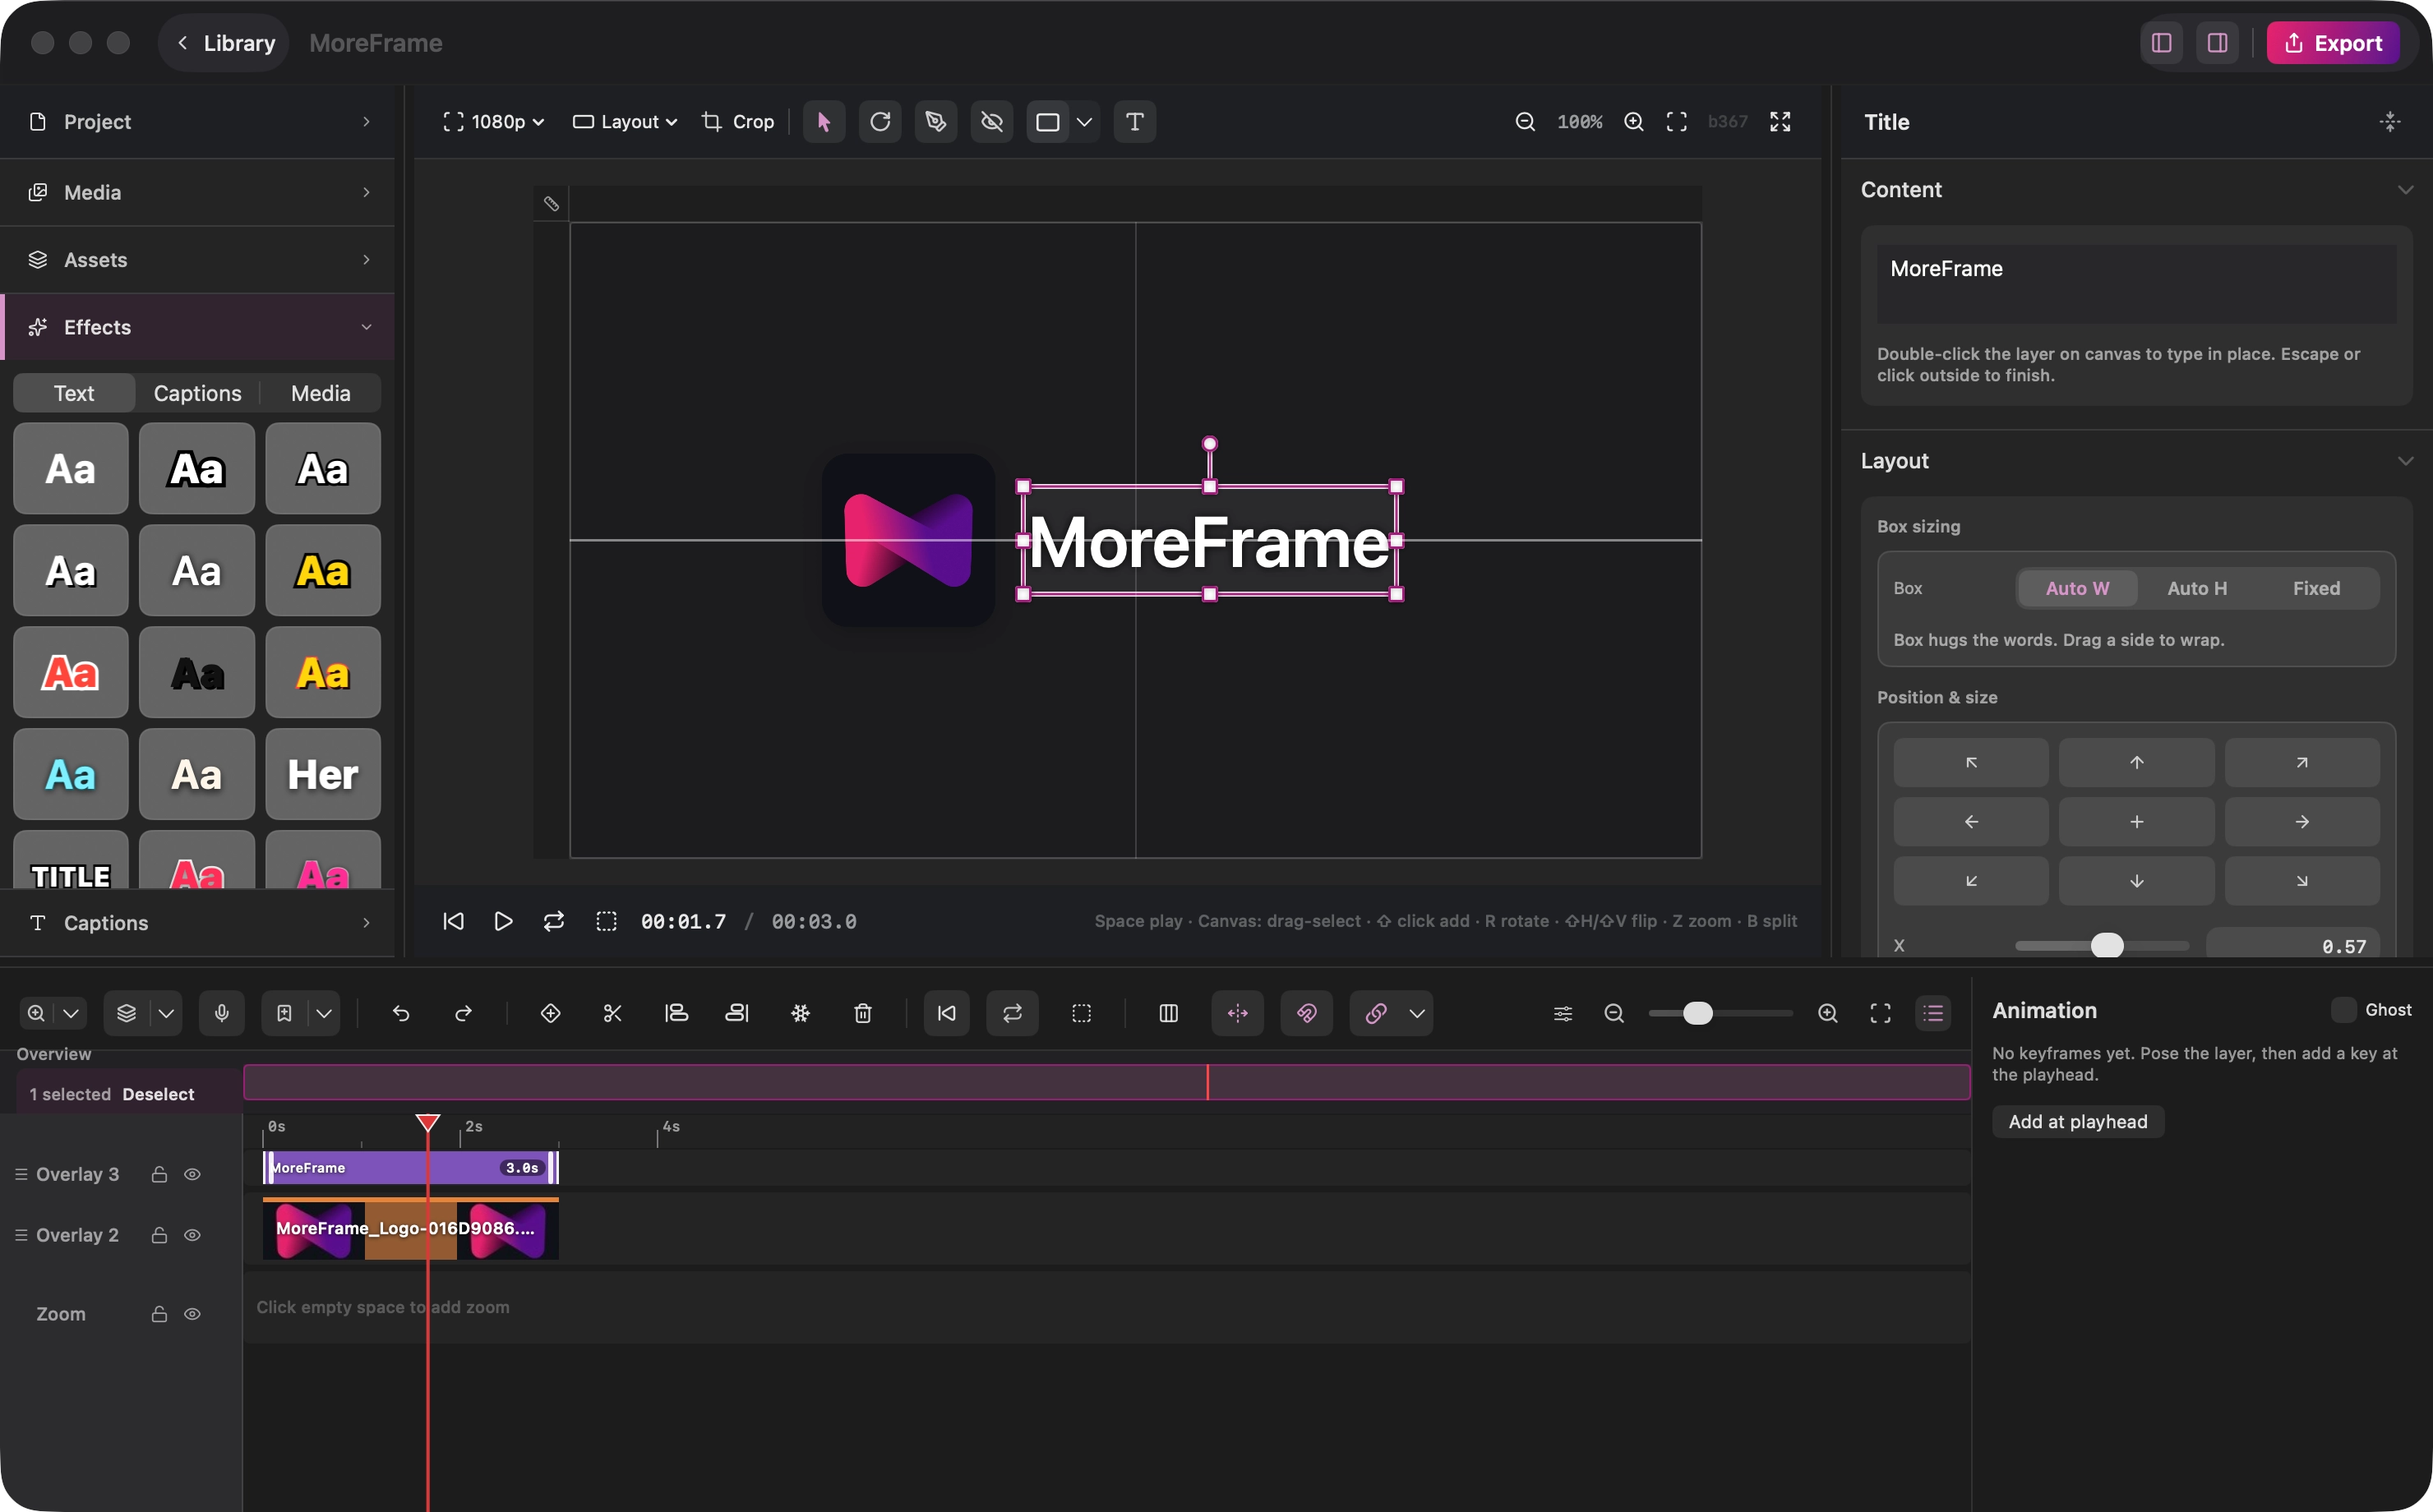Toggle loop playback in transport bar
The image size is (2433, 1512).
click(554, 921)
